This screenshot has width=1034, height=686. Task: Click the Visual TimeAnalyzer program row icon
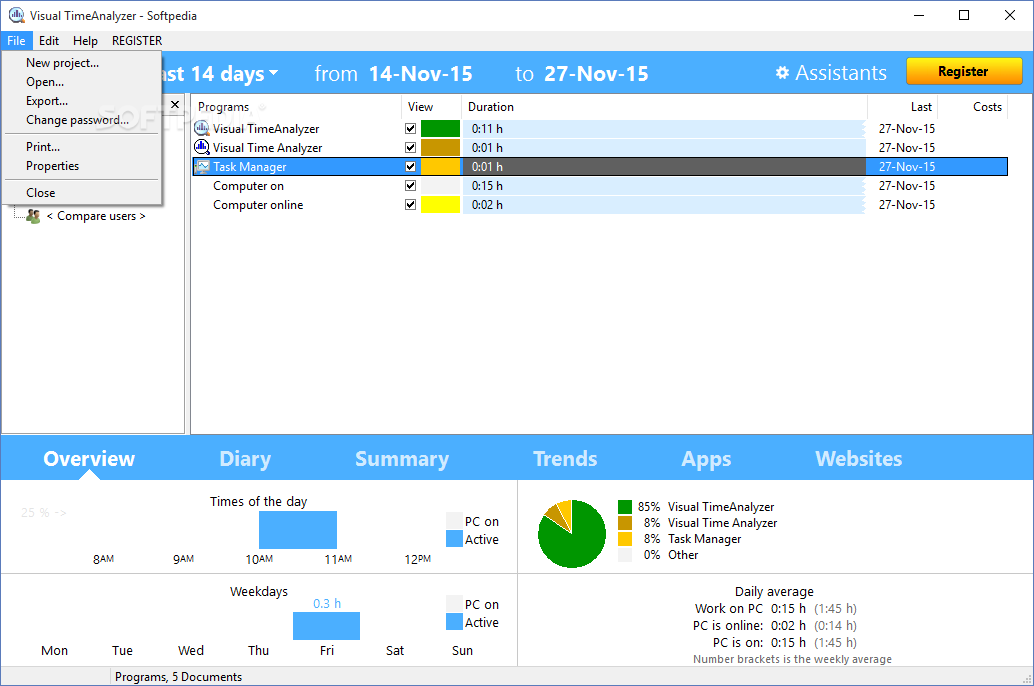[x=202, y=129]
